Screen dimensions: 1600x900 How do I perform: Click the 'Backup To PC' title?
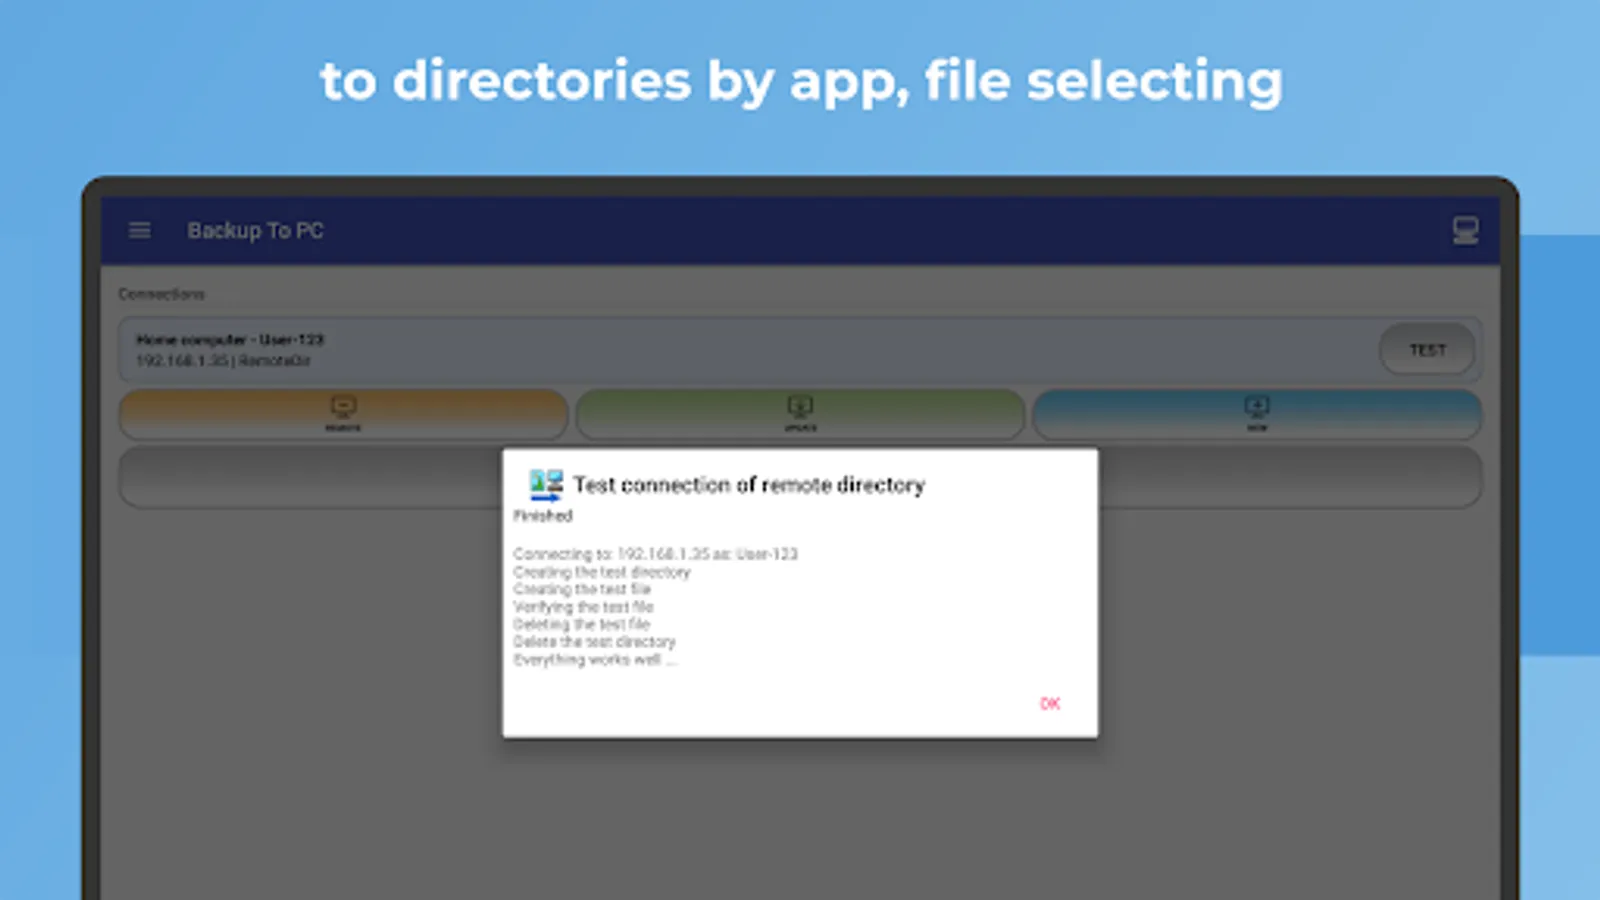pyautogui.click(x=255, y=231)
